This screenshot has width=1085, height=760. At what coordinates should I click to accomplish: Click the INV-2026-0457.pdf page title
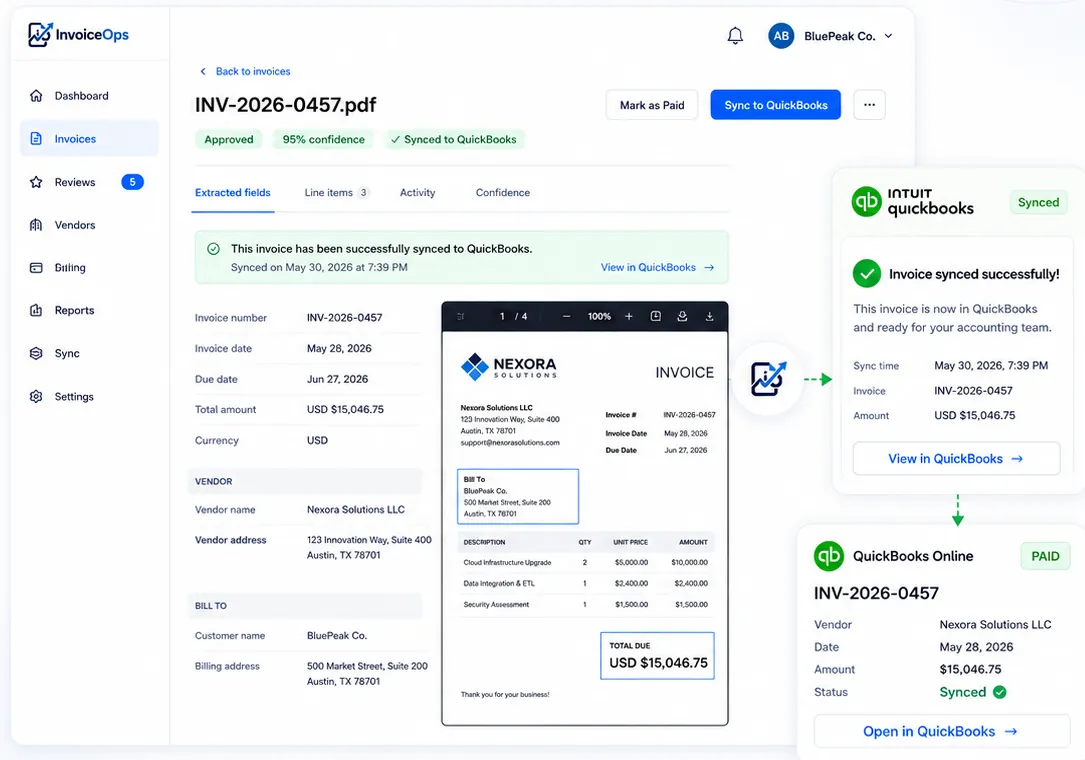pyautogui.click(x=285, y=105)
